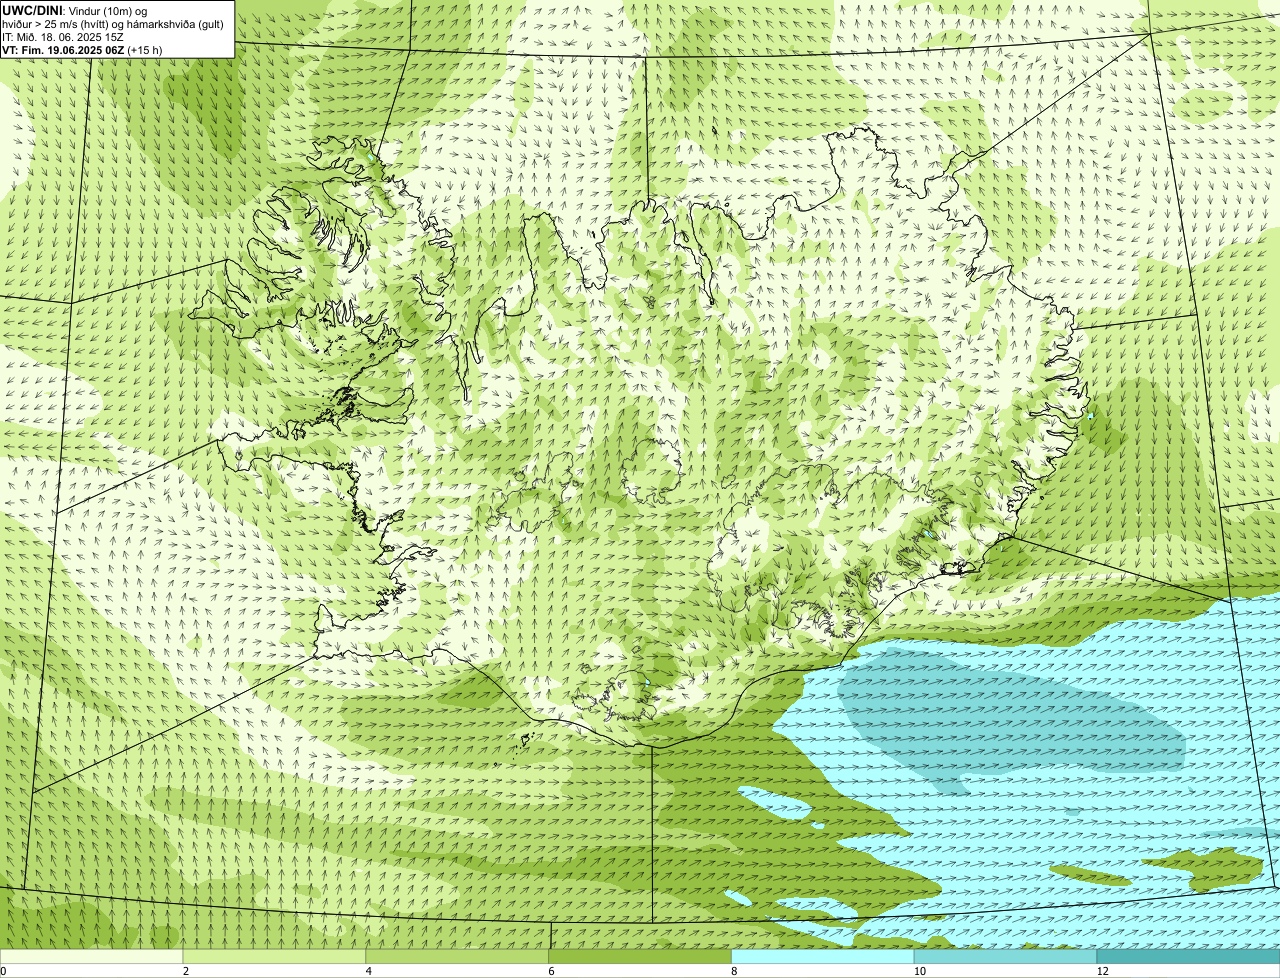The width and height of the screenshot is (1280, 978).
Task: Click the line "hviður > 25 m/s (hvítt) og hámarkshviða (gult)"
Action: tap(113, 23)
